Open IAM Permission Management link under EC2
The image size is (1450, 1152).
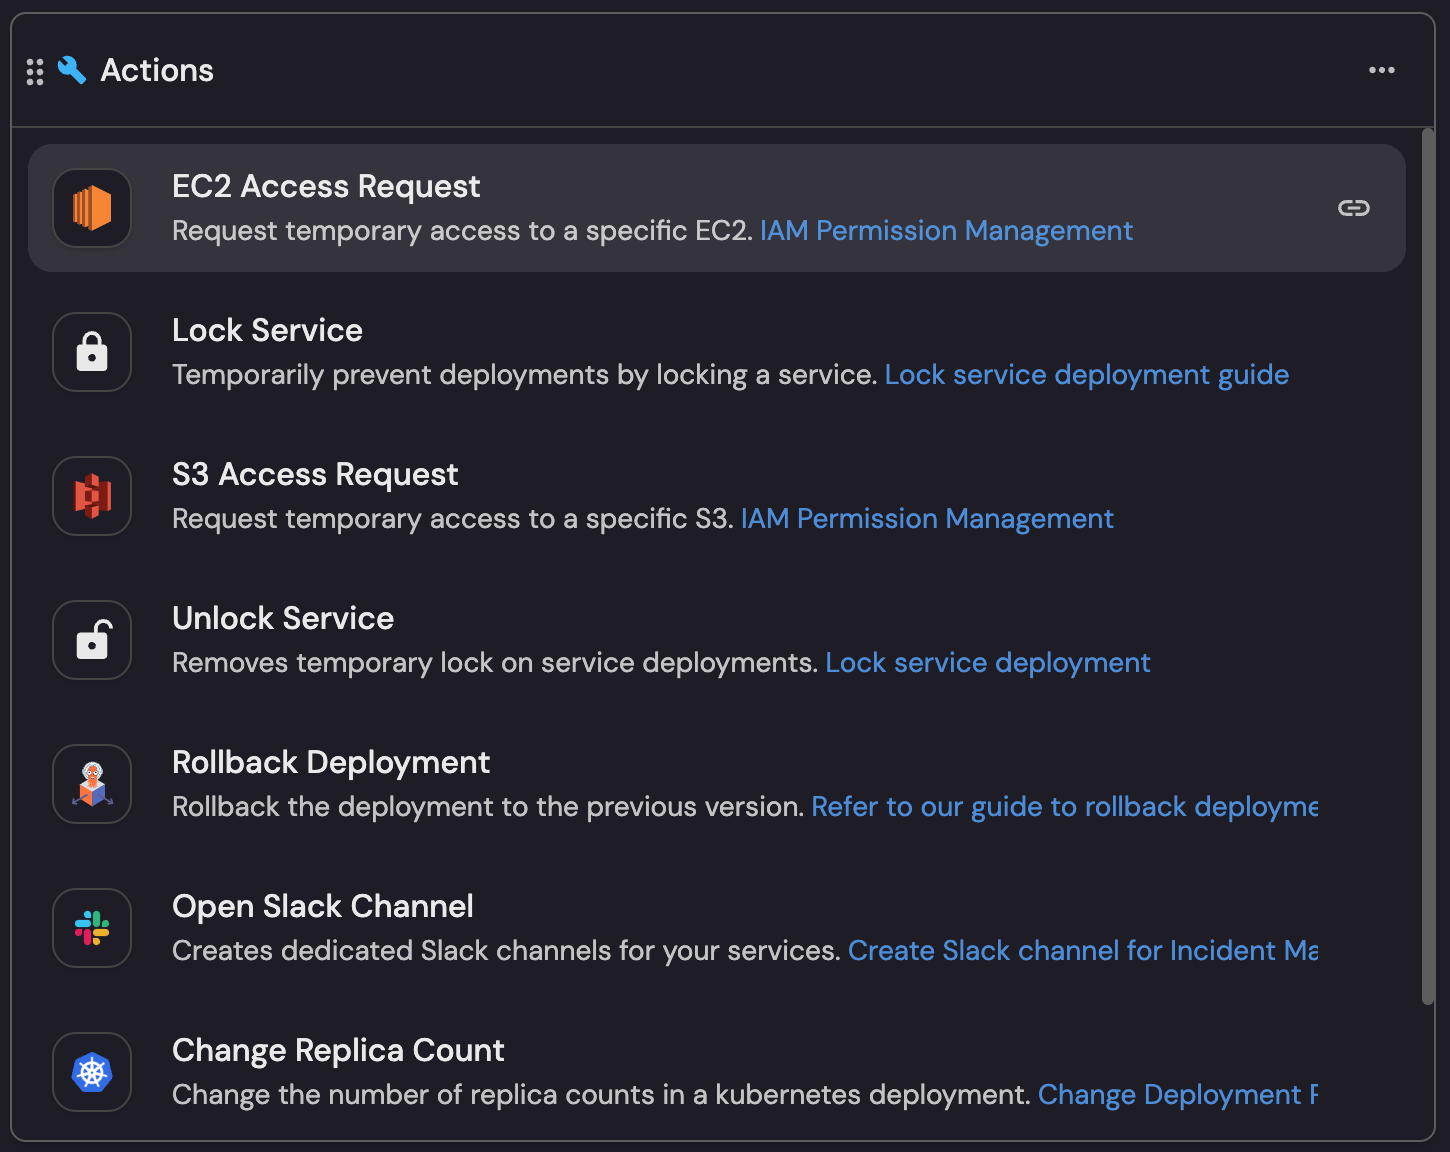tap(946, 231)
